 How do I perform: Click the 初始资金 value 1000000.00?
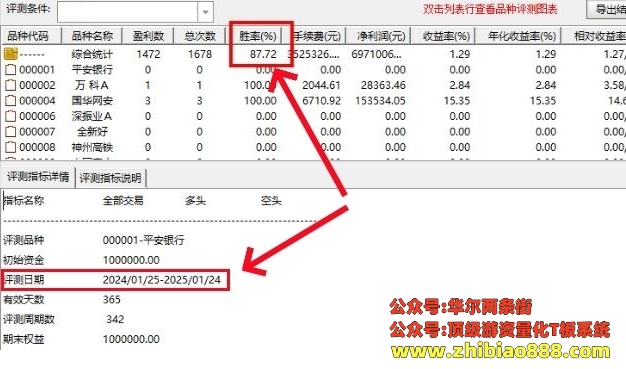131,260
